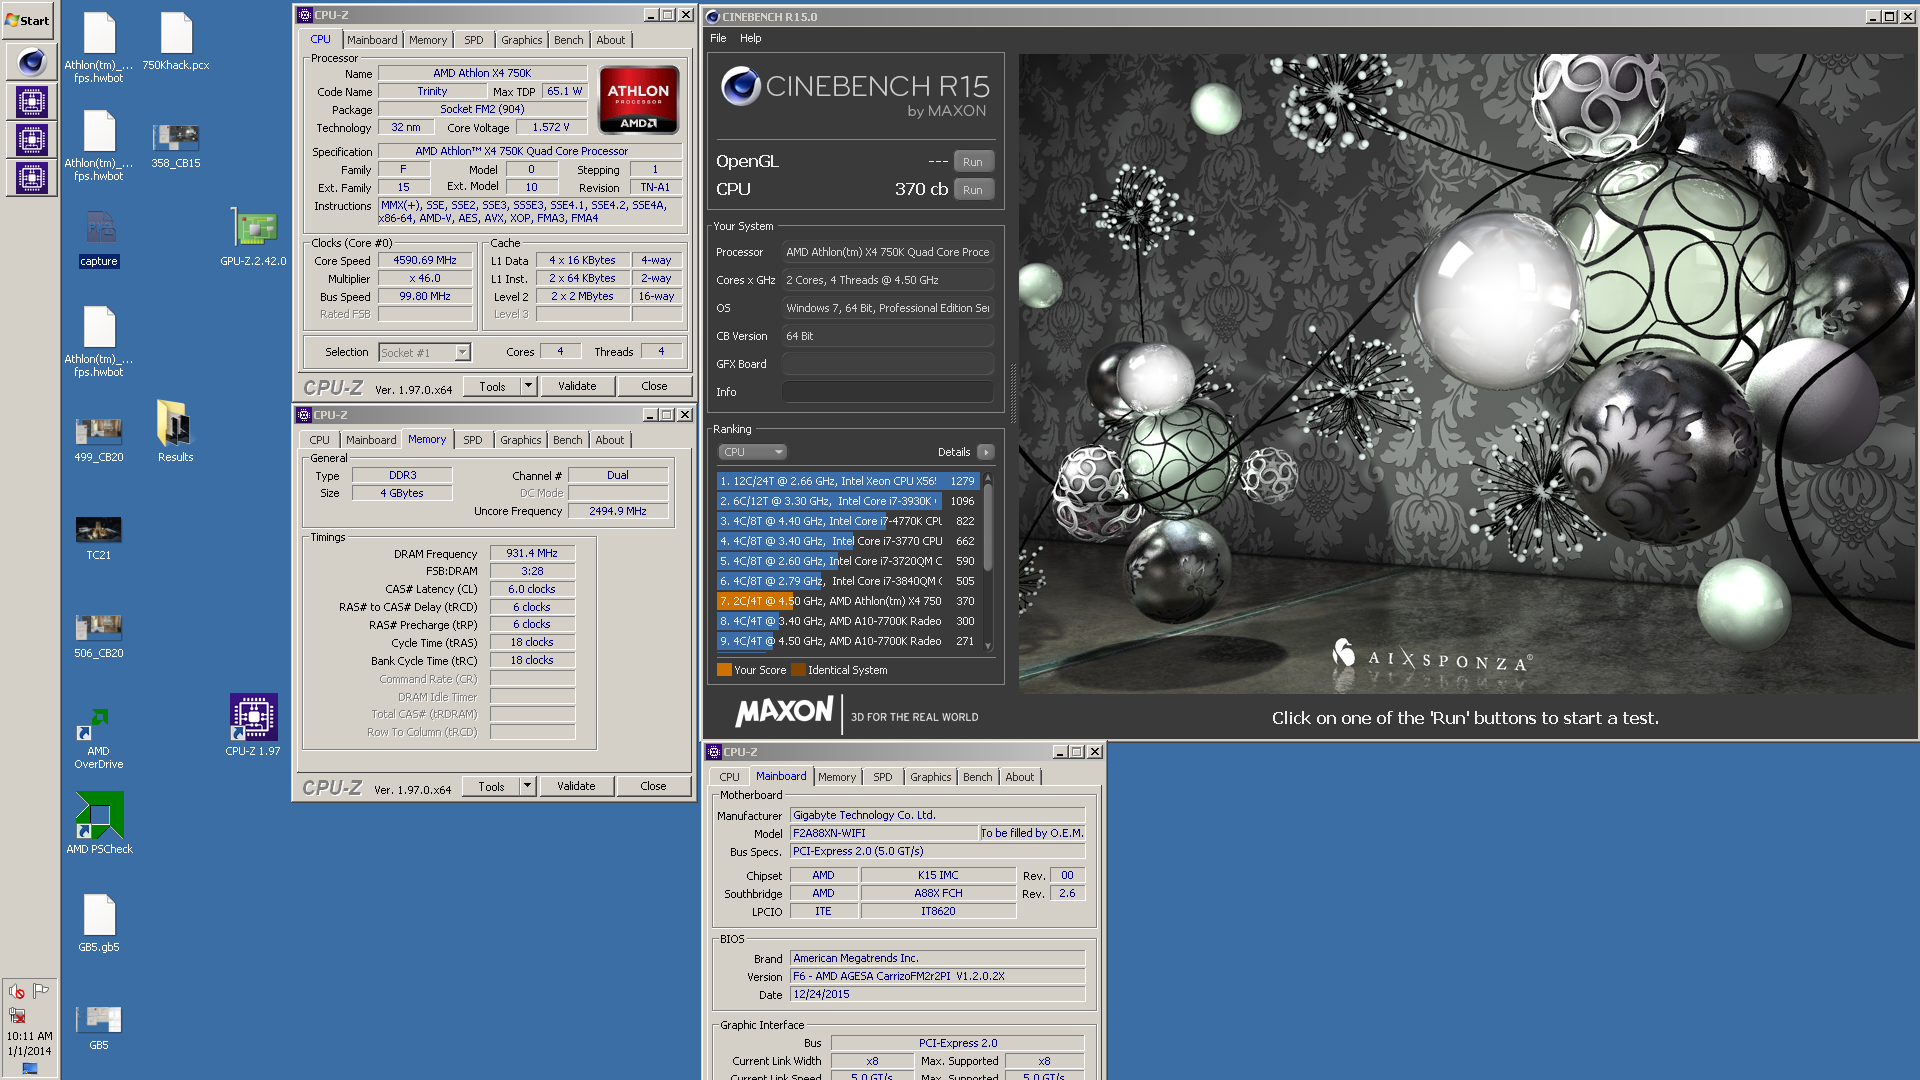Click Validate in top CPU-Z window
The image size is (1920, 1080).
pos(577,386)
